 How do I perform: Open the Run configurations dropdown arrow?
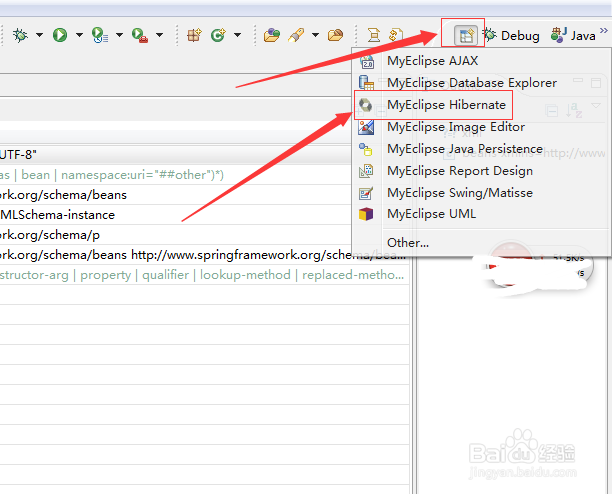[79, 35]
